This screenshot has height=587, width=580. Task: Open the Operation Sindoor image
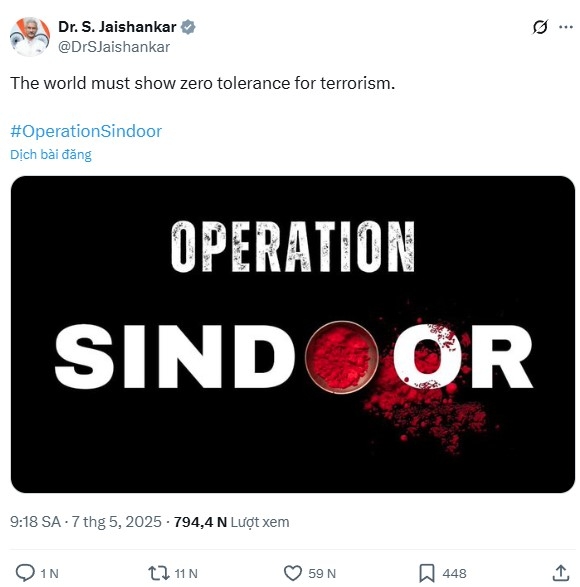(x=293, y=334)
